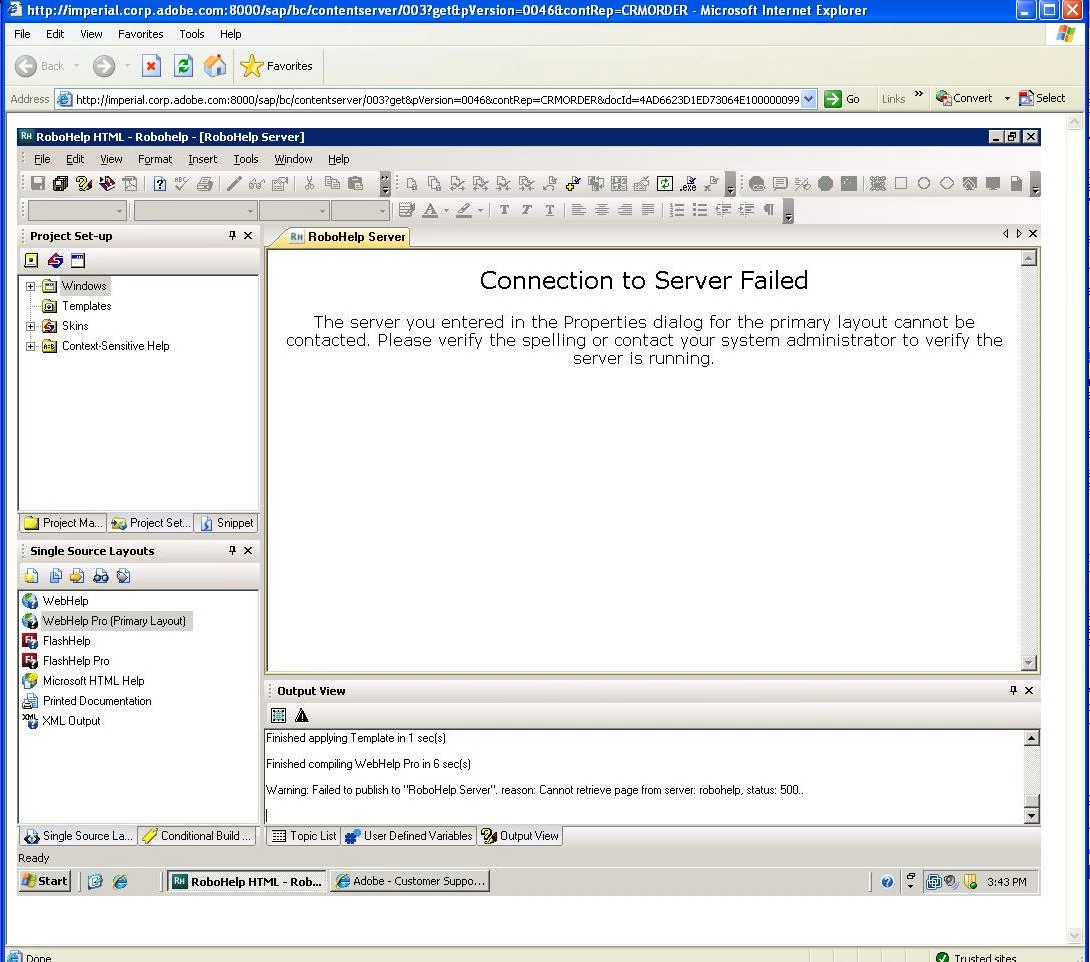Screen dimensions: 1090x962
Task: Click in the browser address URL field
Action: point(437,99)
